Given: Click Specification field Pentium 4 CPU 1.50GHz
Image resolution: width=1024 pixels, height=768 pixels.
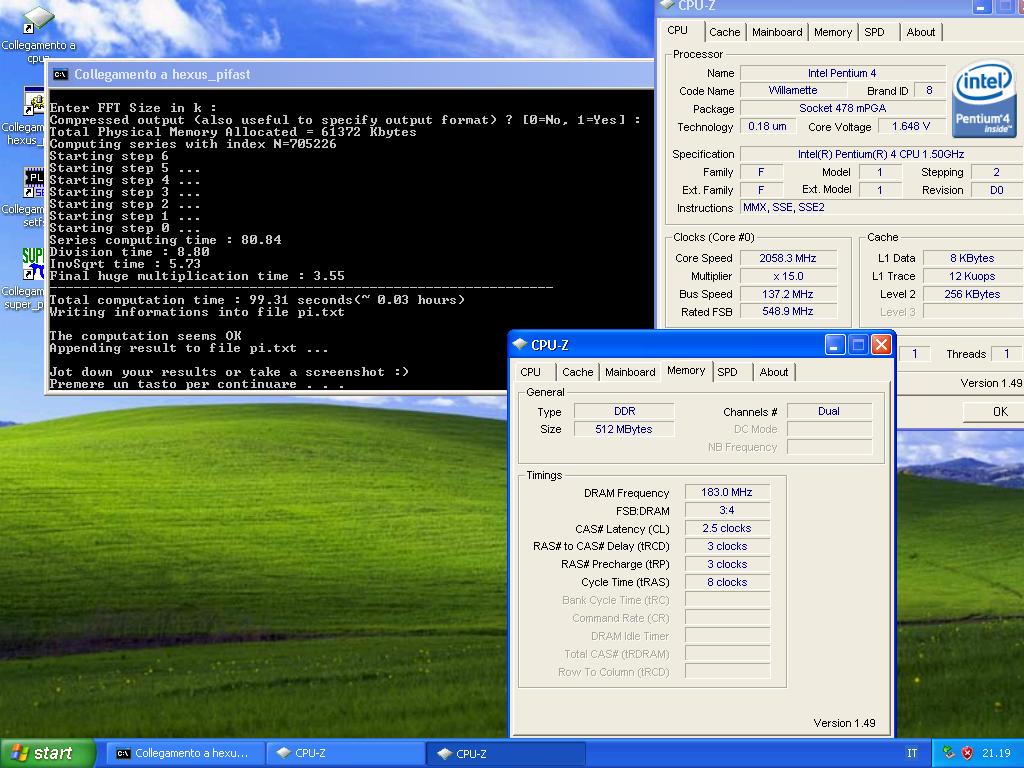Looking at the screenshot, I should [x=882, y=154].
